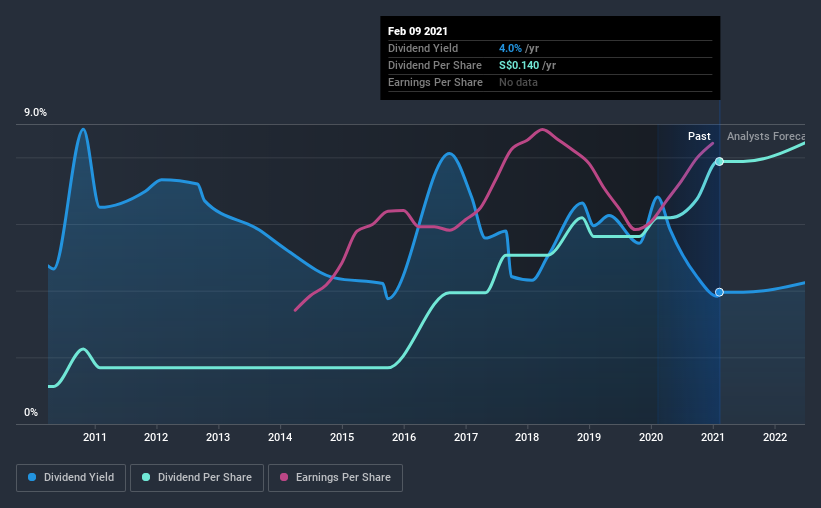
Task: Click the 2014 year label on axis
Action: tap(280, 437)
